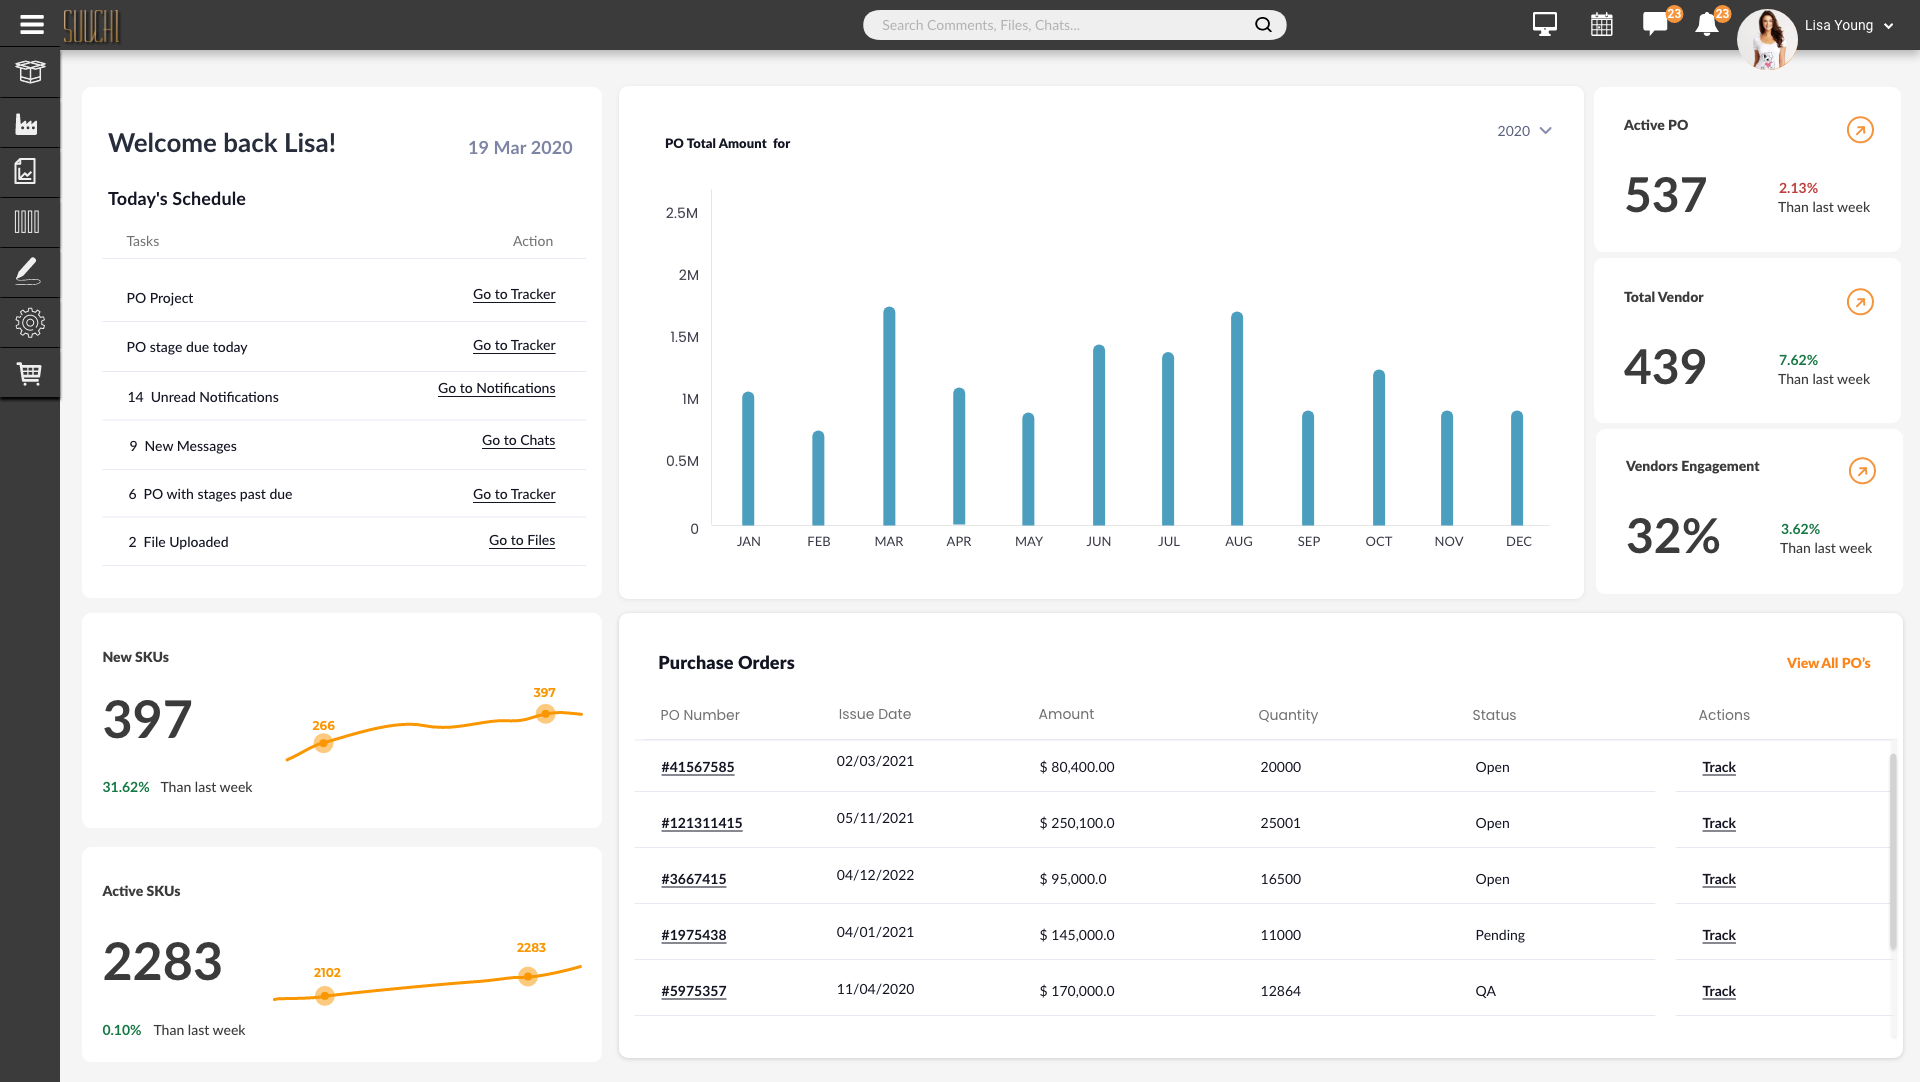Image resolution: width=1920 pixels, height=1082 pixels.
Task: Click the Suuchi logo
Action: click(x=91, y=25)
